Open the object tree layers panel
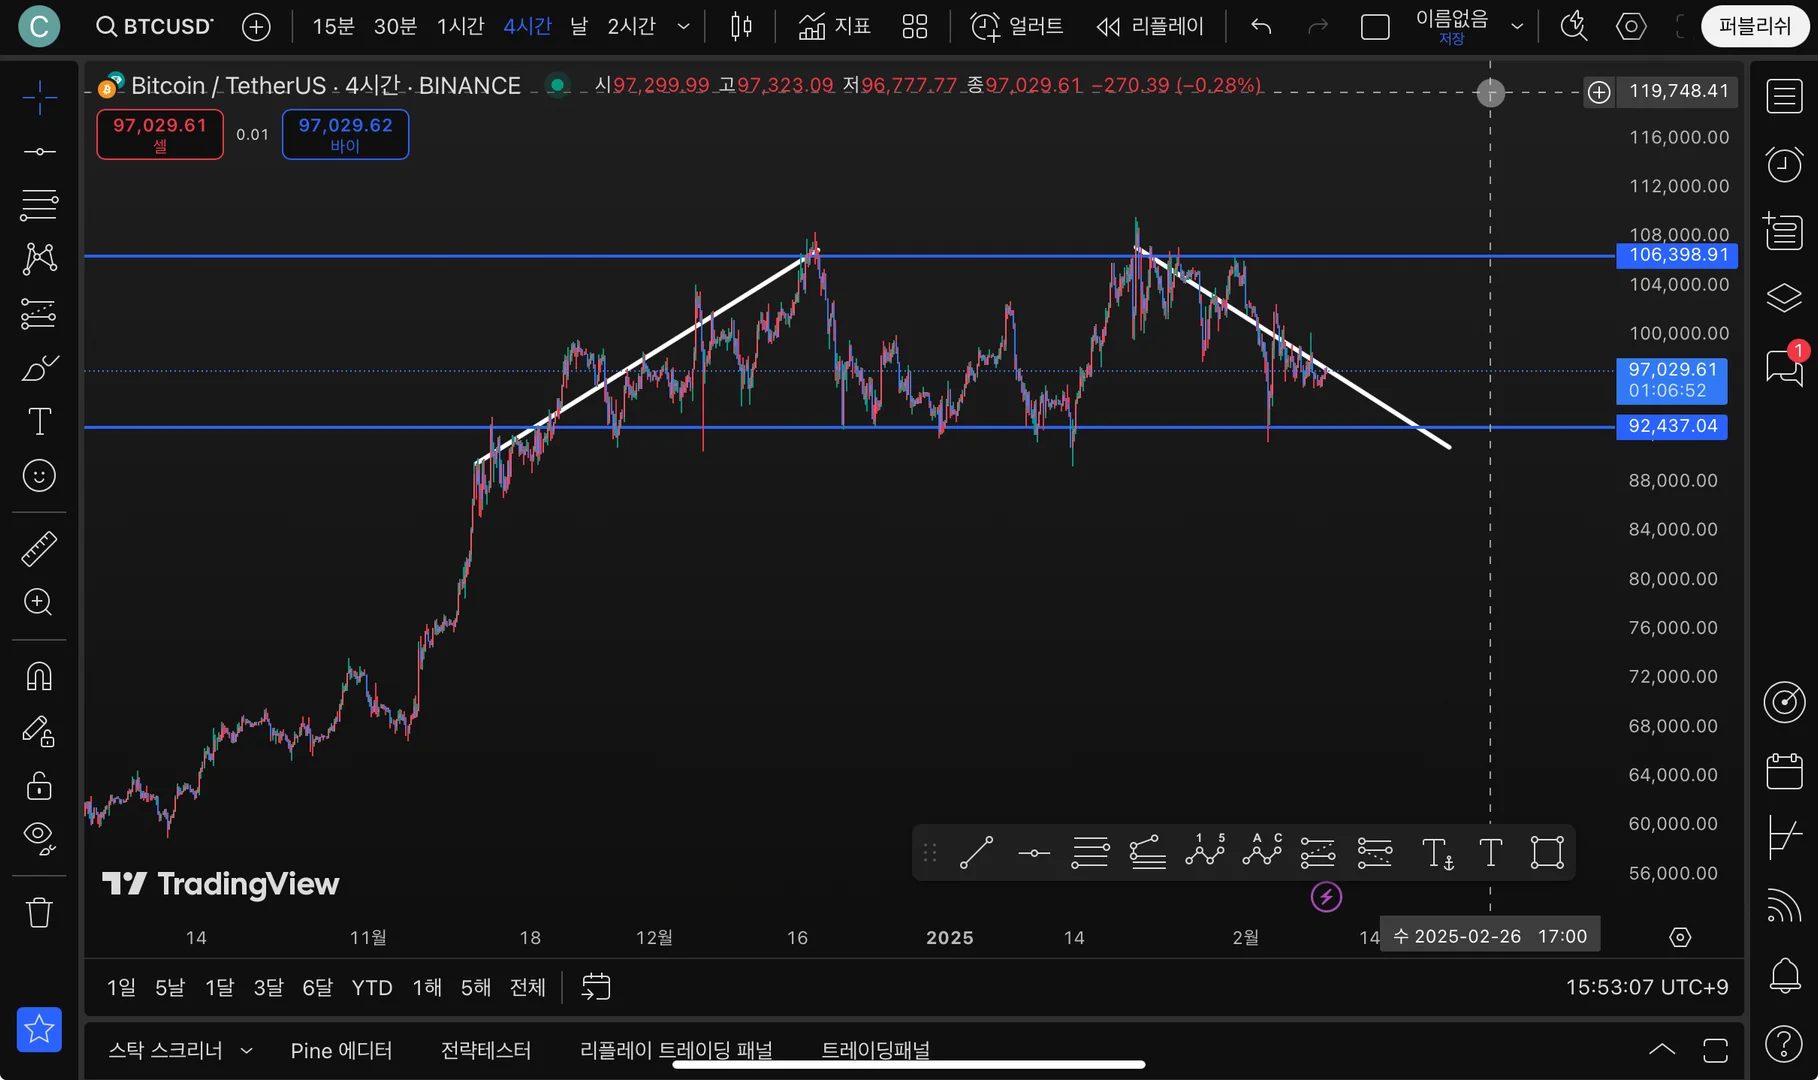 (1784, 298)
